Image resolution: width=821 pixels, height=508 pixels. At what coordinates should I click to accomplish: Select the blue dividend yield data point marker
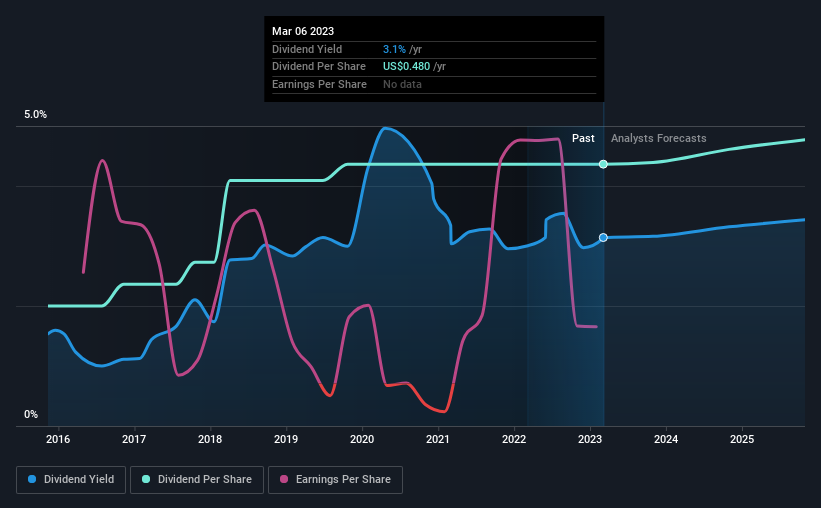[603, 238]
